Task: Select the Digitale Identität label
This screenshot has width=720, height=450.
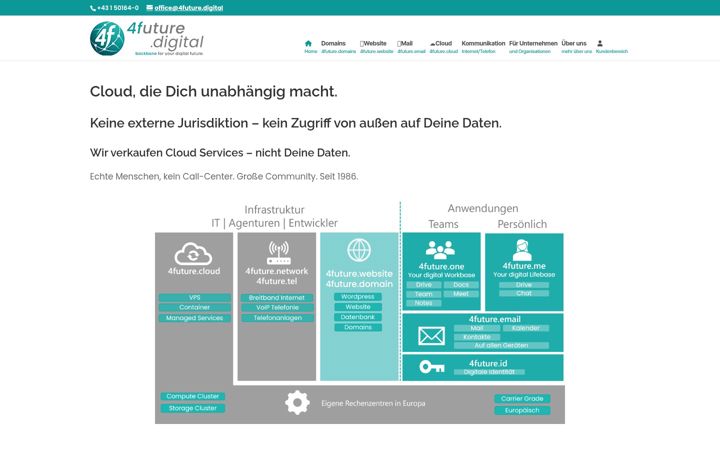Action: (x=489, y=372)
